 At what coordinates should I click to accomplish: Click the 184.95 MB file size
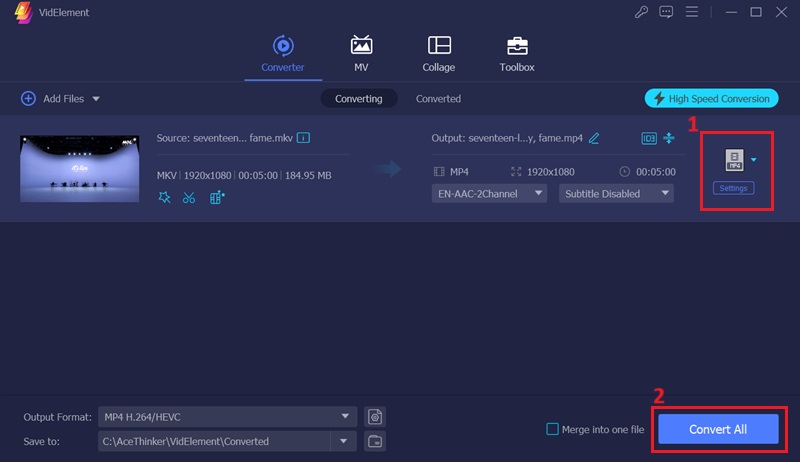click(x=308, y=175)
